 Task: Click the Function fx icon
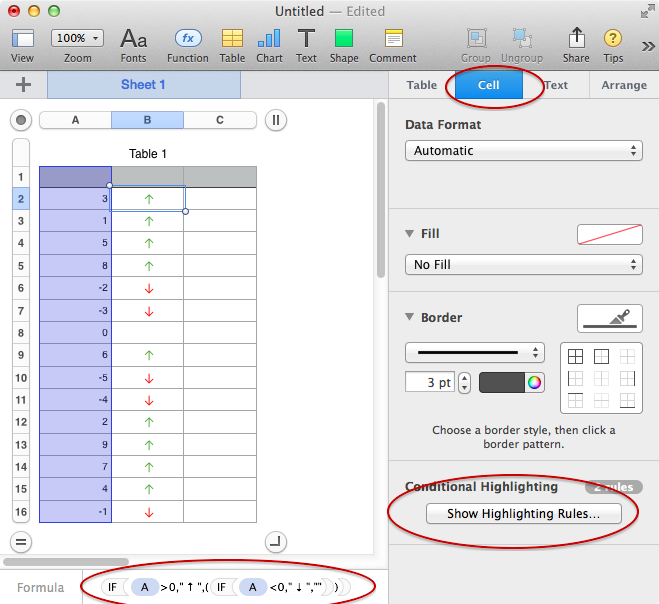(x=188, y=38)
